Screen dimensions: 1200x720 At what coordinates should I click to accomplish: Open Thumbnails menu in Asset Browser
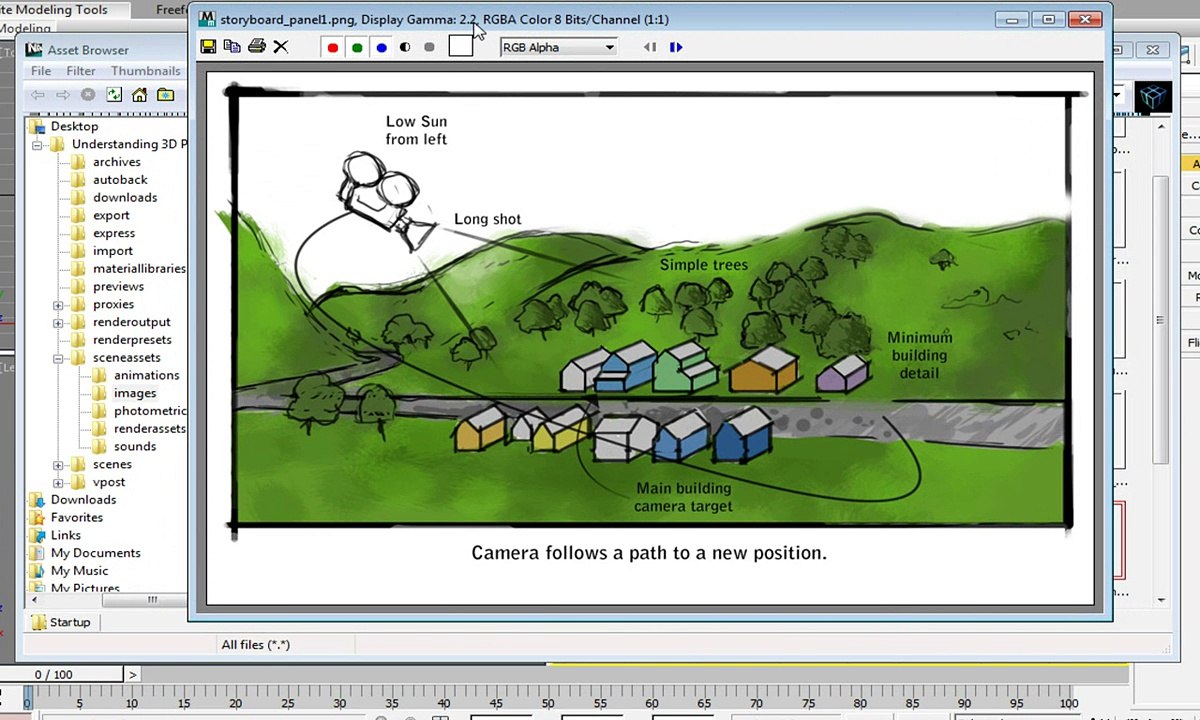pos(146,71)
